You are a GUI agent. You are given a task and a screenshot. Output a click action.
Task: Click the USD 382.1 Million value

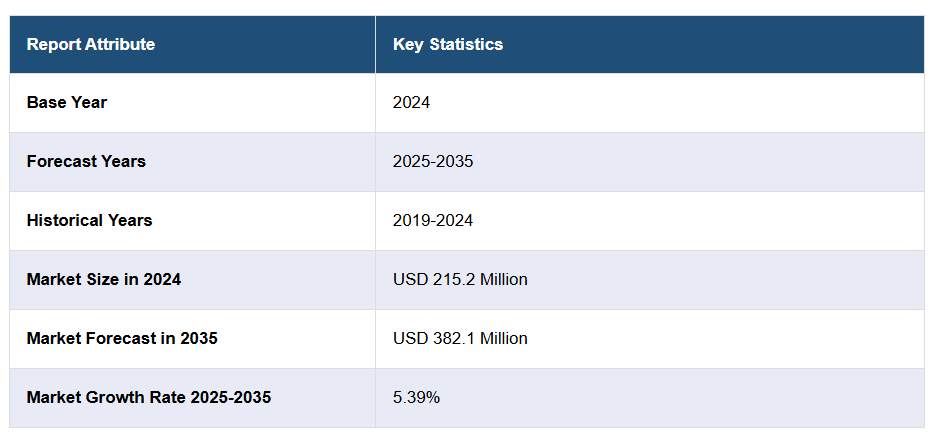pyautogui.click(x=460, y=338)
